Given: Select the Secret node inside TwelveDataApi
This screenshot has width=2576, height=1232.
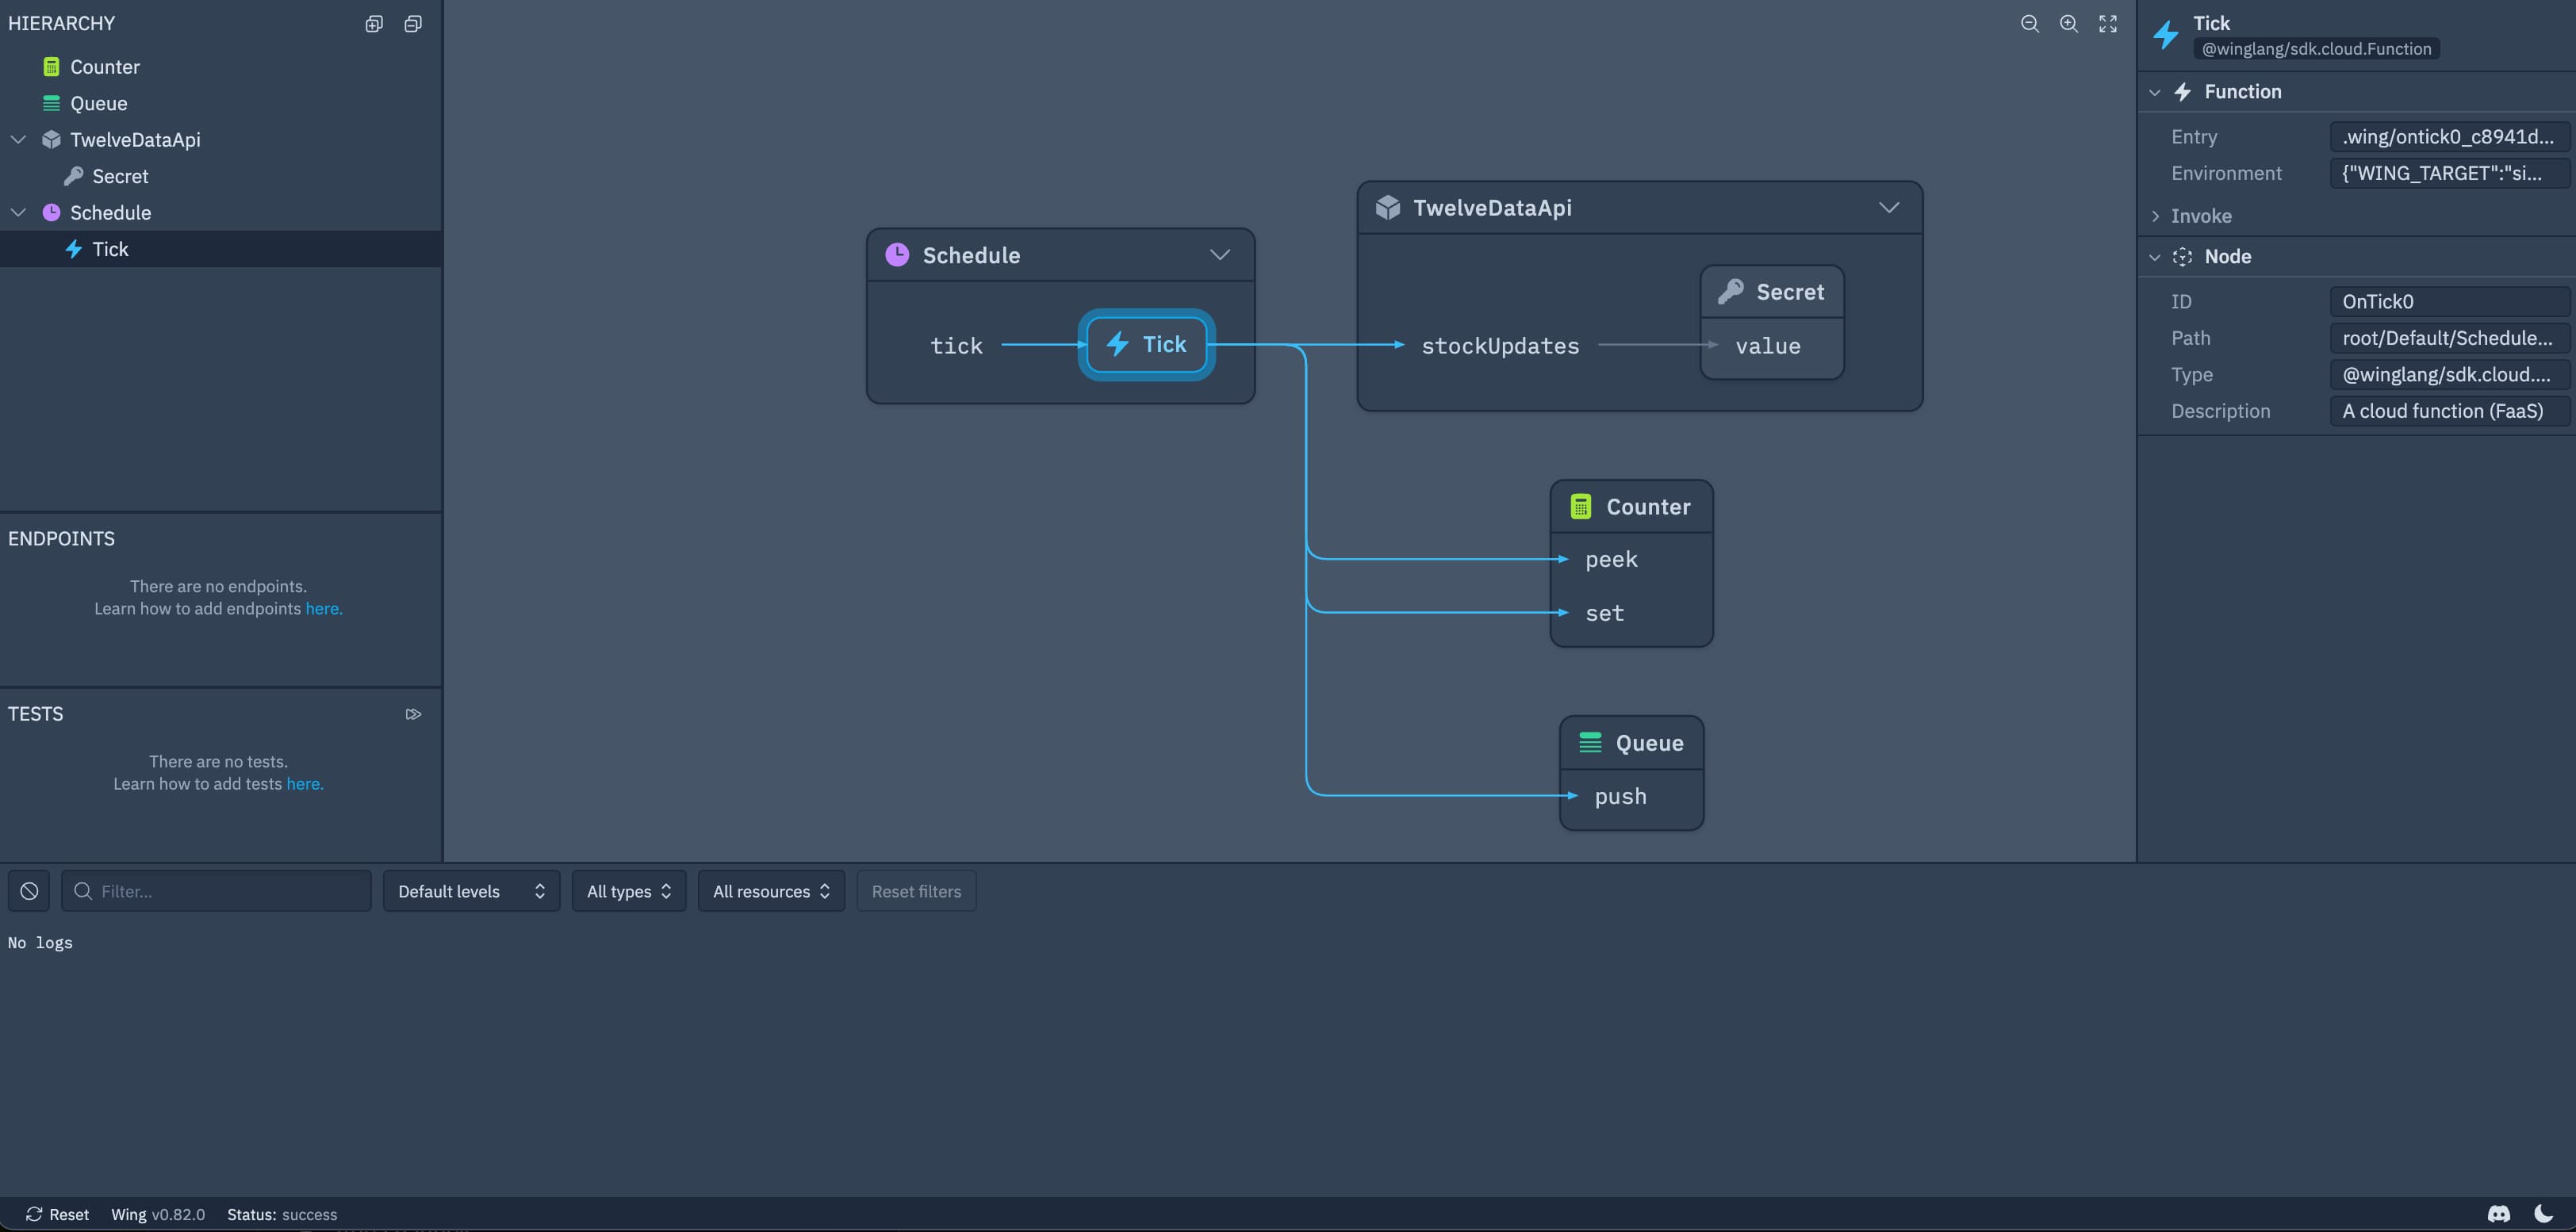Looking at the screenshot, I should (x=1771, y=291).
